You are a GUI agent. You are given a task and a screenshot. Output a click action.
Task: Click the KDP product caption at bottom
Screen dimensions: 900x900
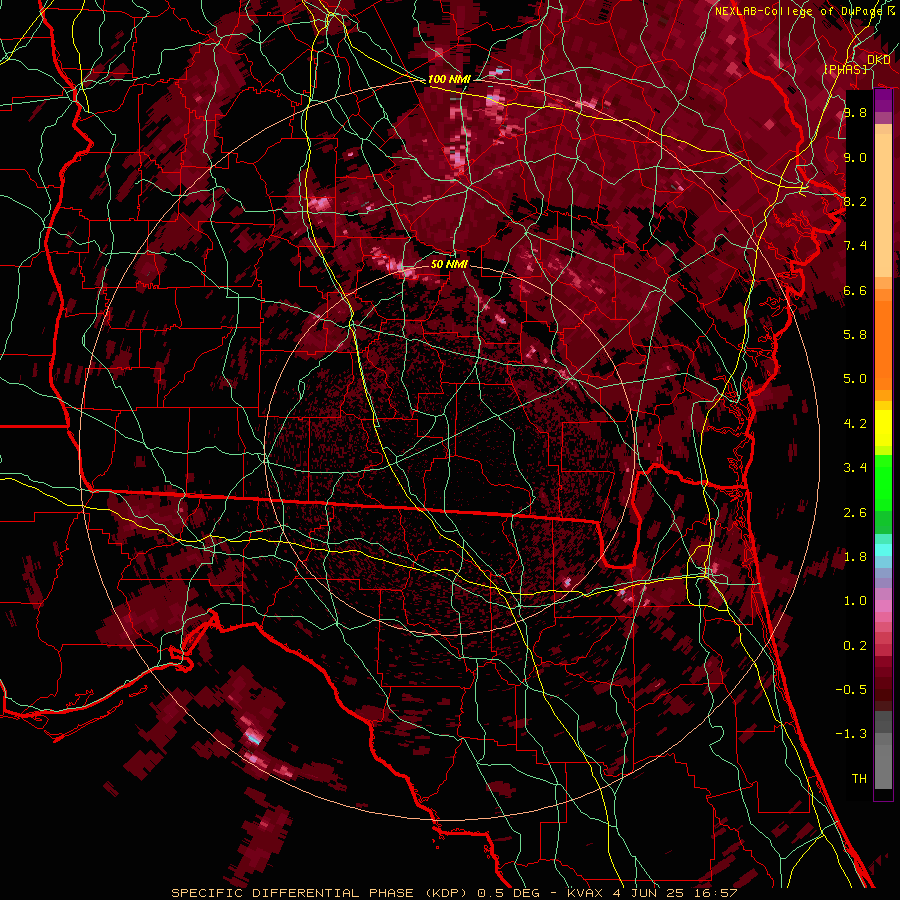point(454,893)
